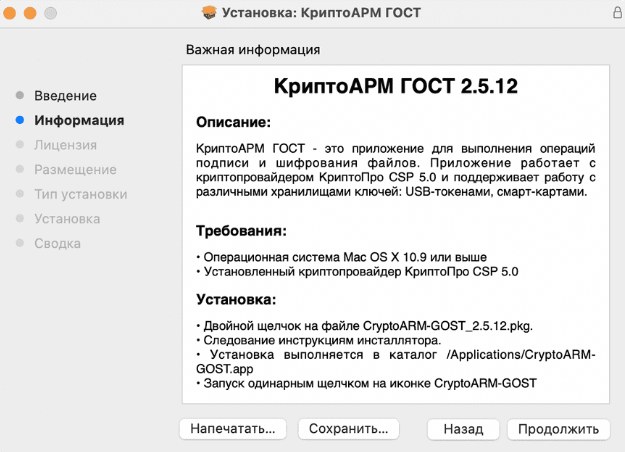Click the heading КриптоАРМ ГОСТ 2.5.12
Screen dimensions: 625x452
tap(396, 86)
